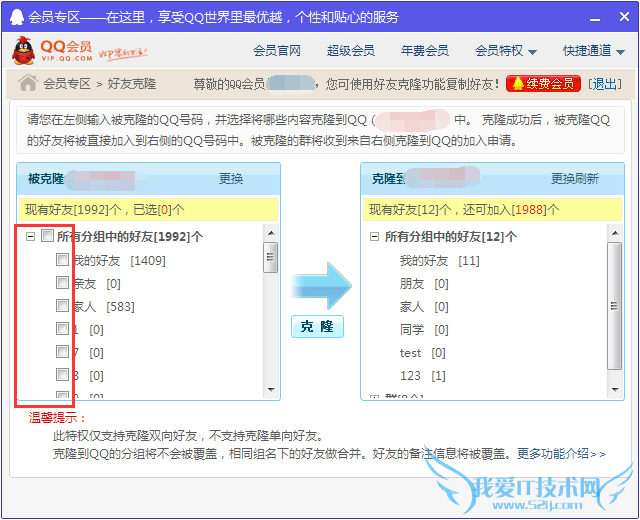Close the 会员专区 window

[x=624, y=17]
